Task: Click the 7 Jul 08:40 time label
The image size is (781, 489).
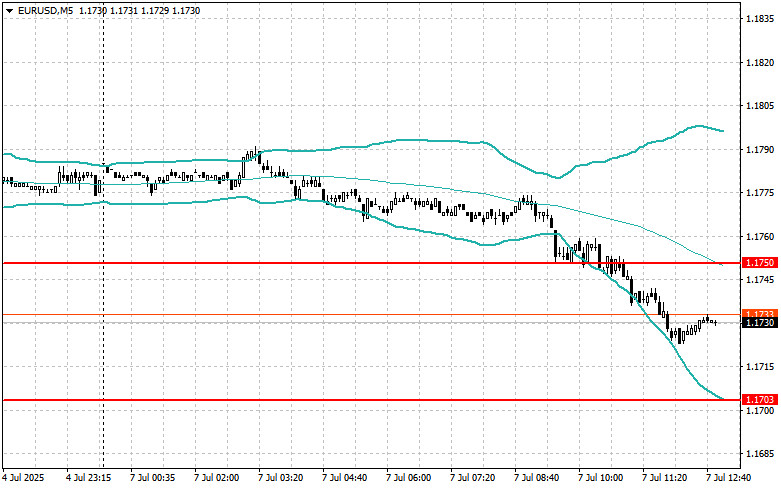Action: (x=536, y=478)
